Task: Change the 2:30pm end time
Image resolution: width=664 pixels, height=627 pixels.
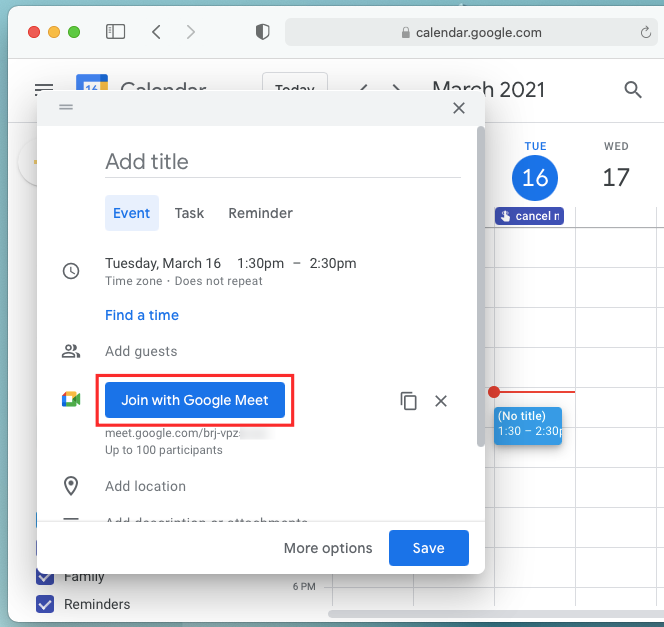Action: pyautogui.click(x=333, y=263)
